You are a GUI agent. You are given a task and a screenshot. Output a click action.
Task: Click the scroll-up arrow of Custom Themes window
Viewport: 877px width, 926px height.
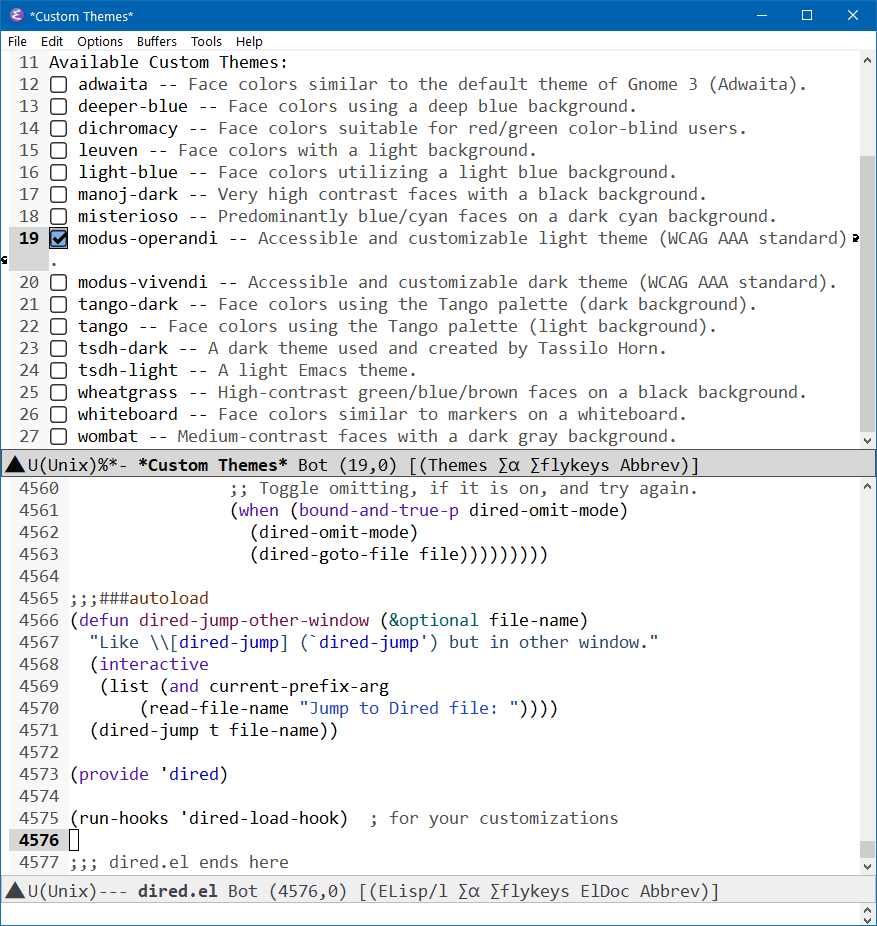(867, 60)
